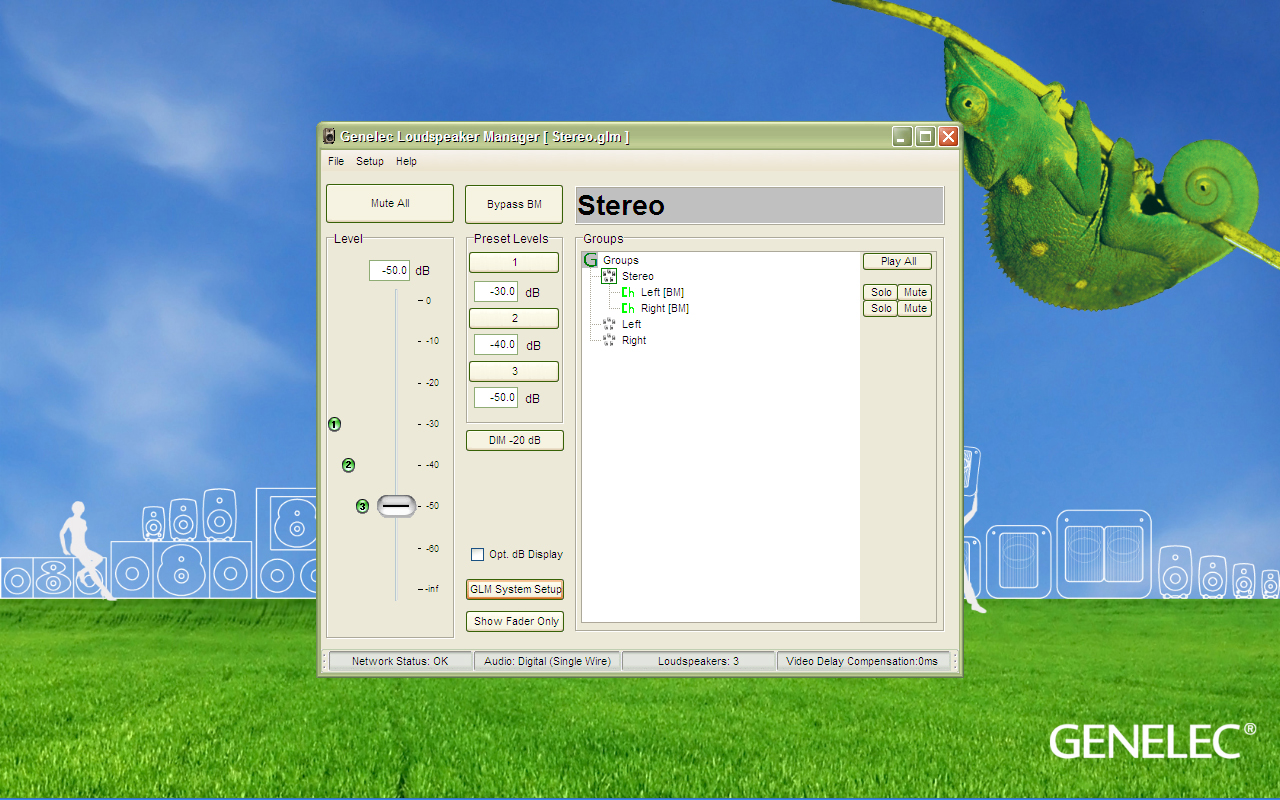Click green preset marker 2 on fader
1280x800 pixels.
[348, 465]
